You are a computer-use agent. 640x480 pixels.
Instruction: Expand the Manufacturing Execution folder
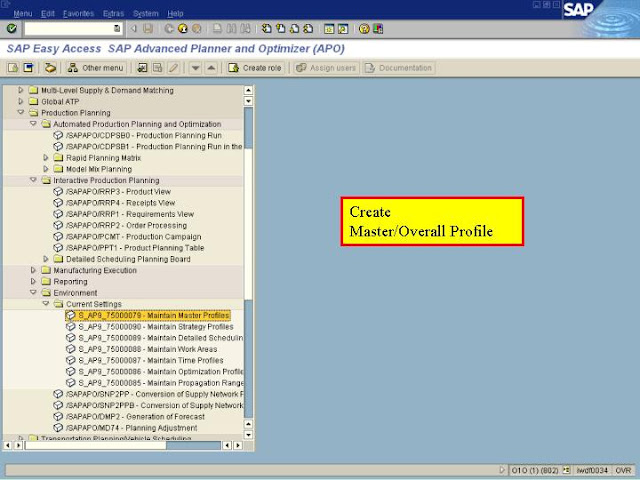pyautogui.click(x=33, y=270)
